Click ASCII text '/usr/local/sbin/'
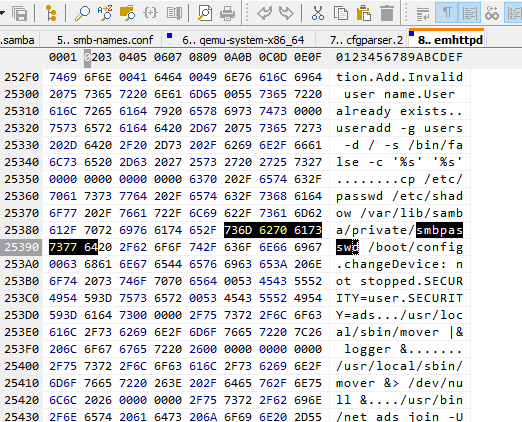 pyautogui.click(x=399, y=366)
